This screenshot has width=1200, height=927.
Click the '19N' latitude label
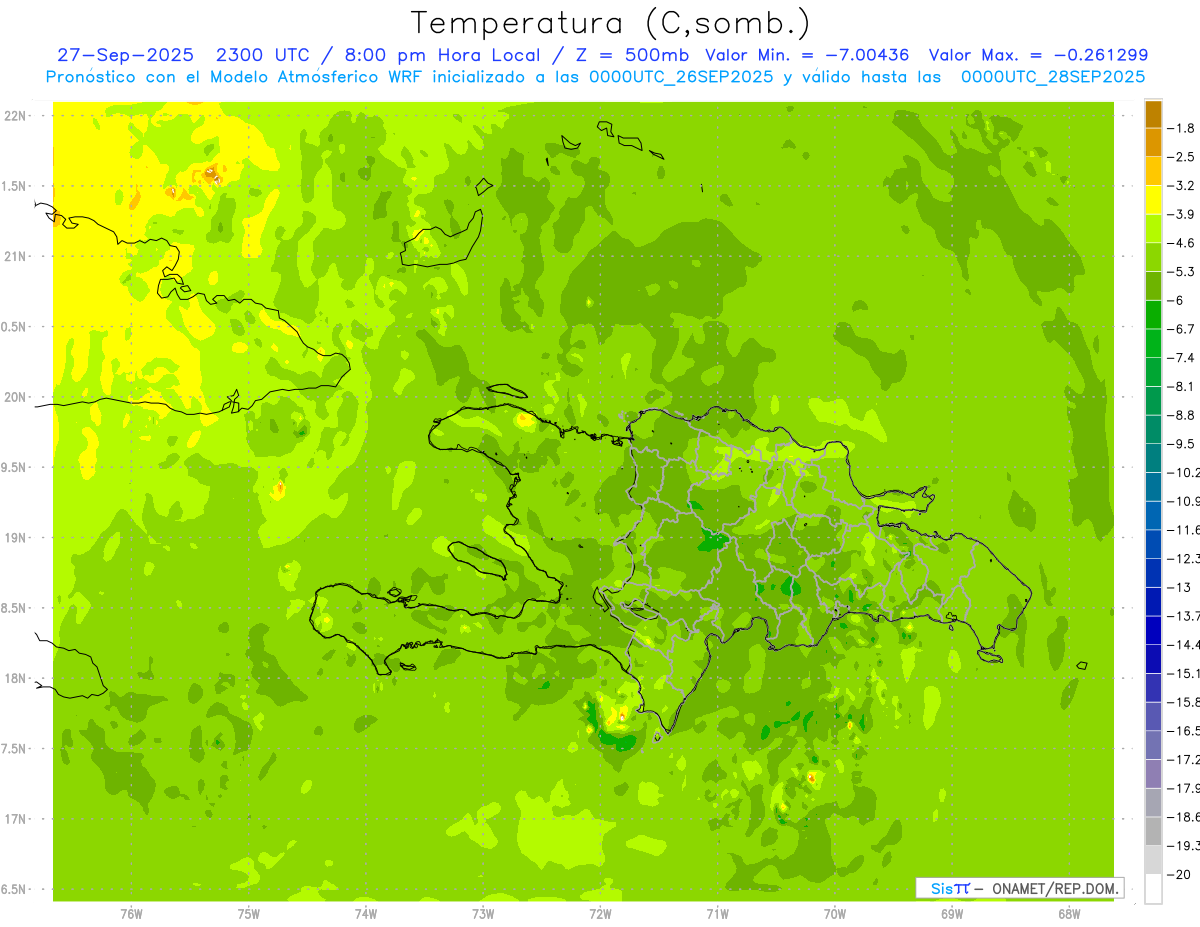[16, 538]
